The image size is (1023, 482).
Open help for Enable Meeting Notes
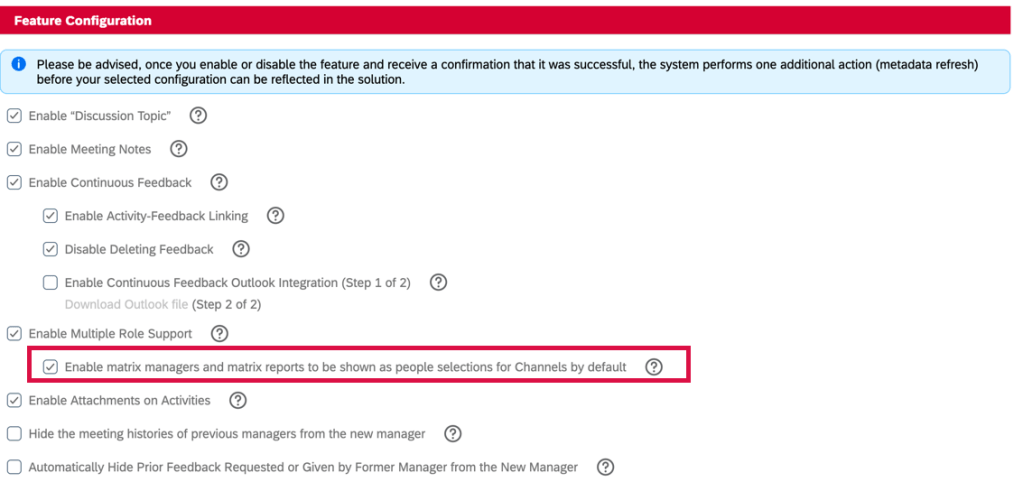179,149
